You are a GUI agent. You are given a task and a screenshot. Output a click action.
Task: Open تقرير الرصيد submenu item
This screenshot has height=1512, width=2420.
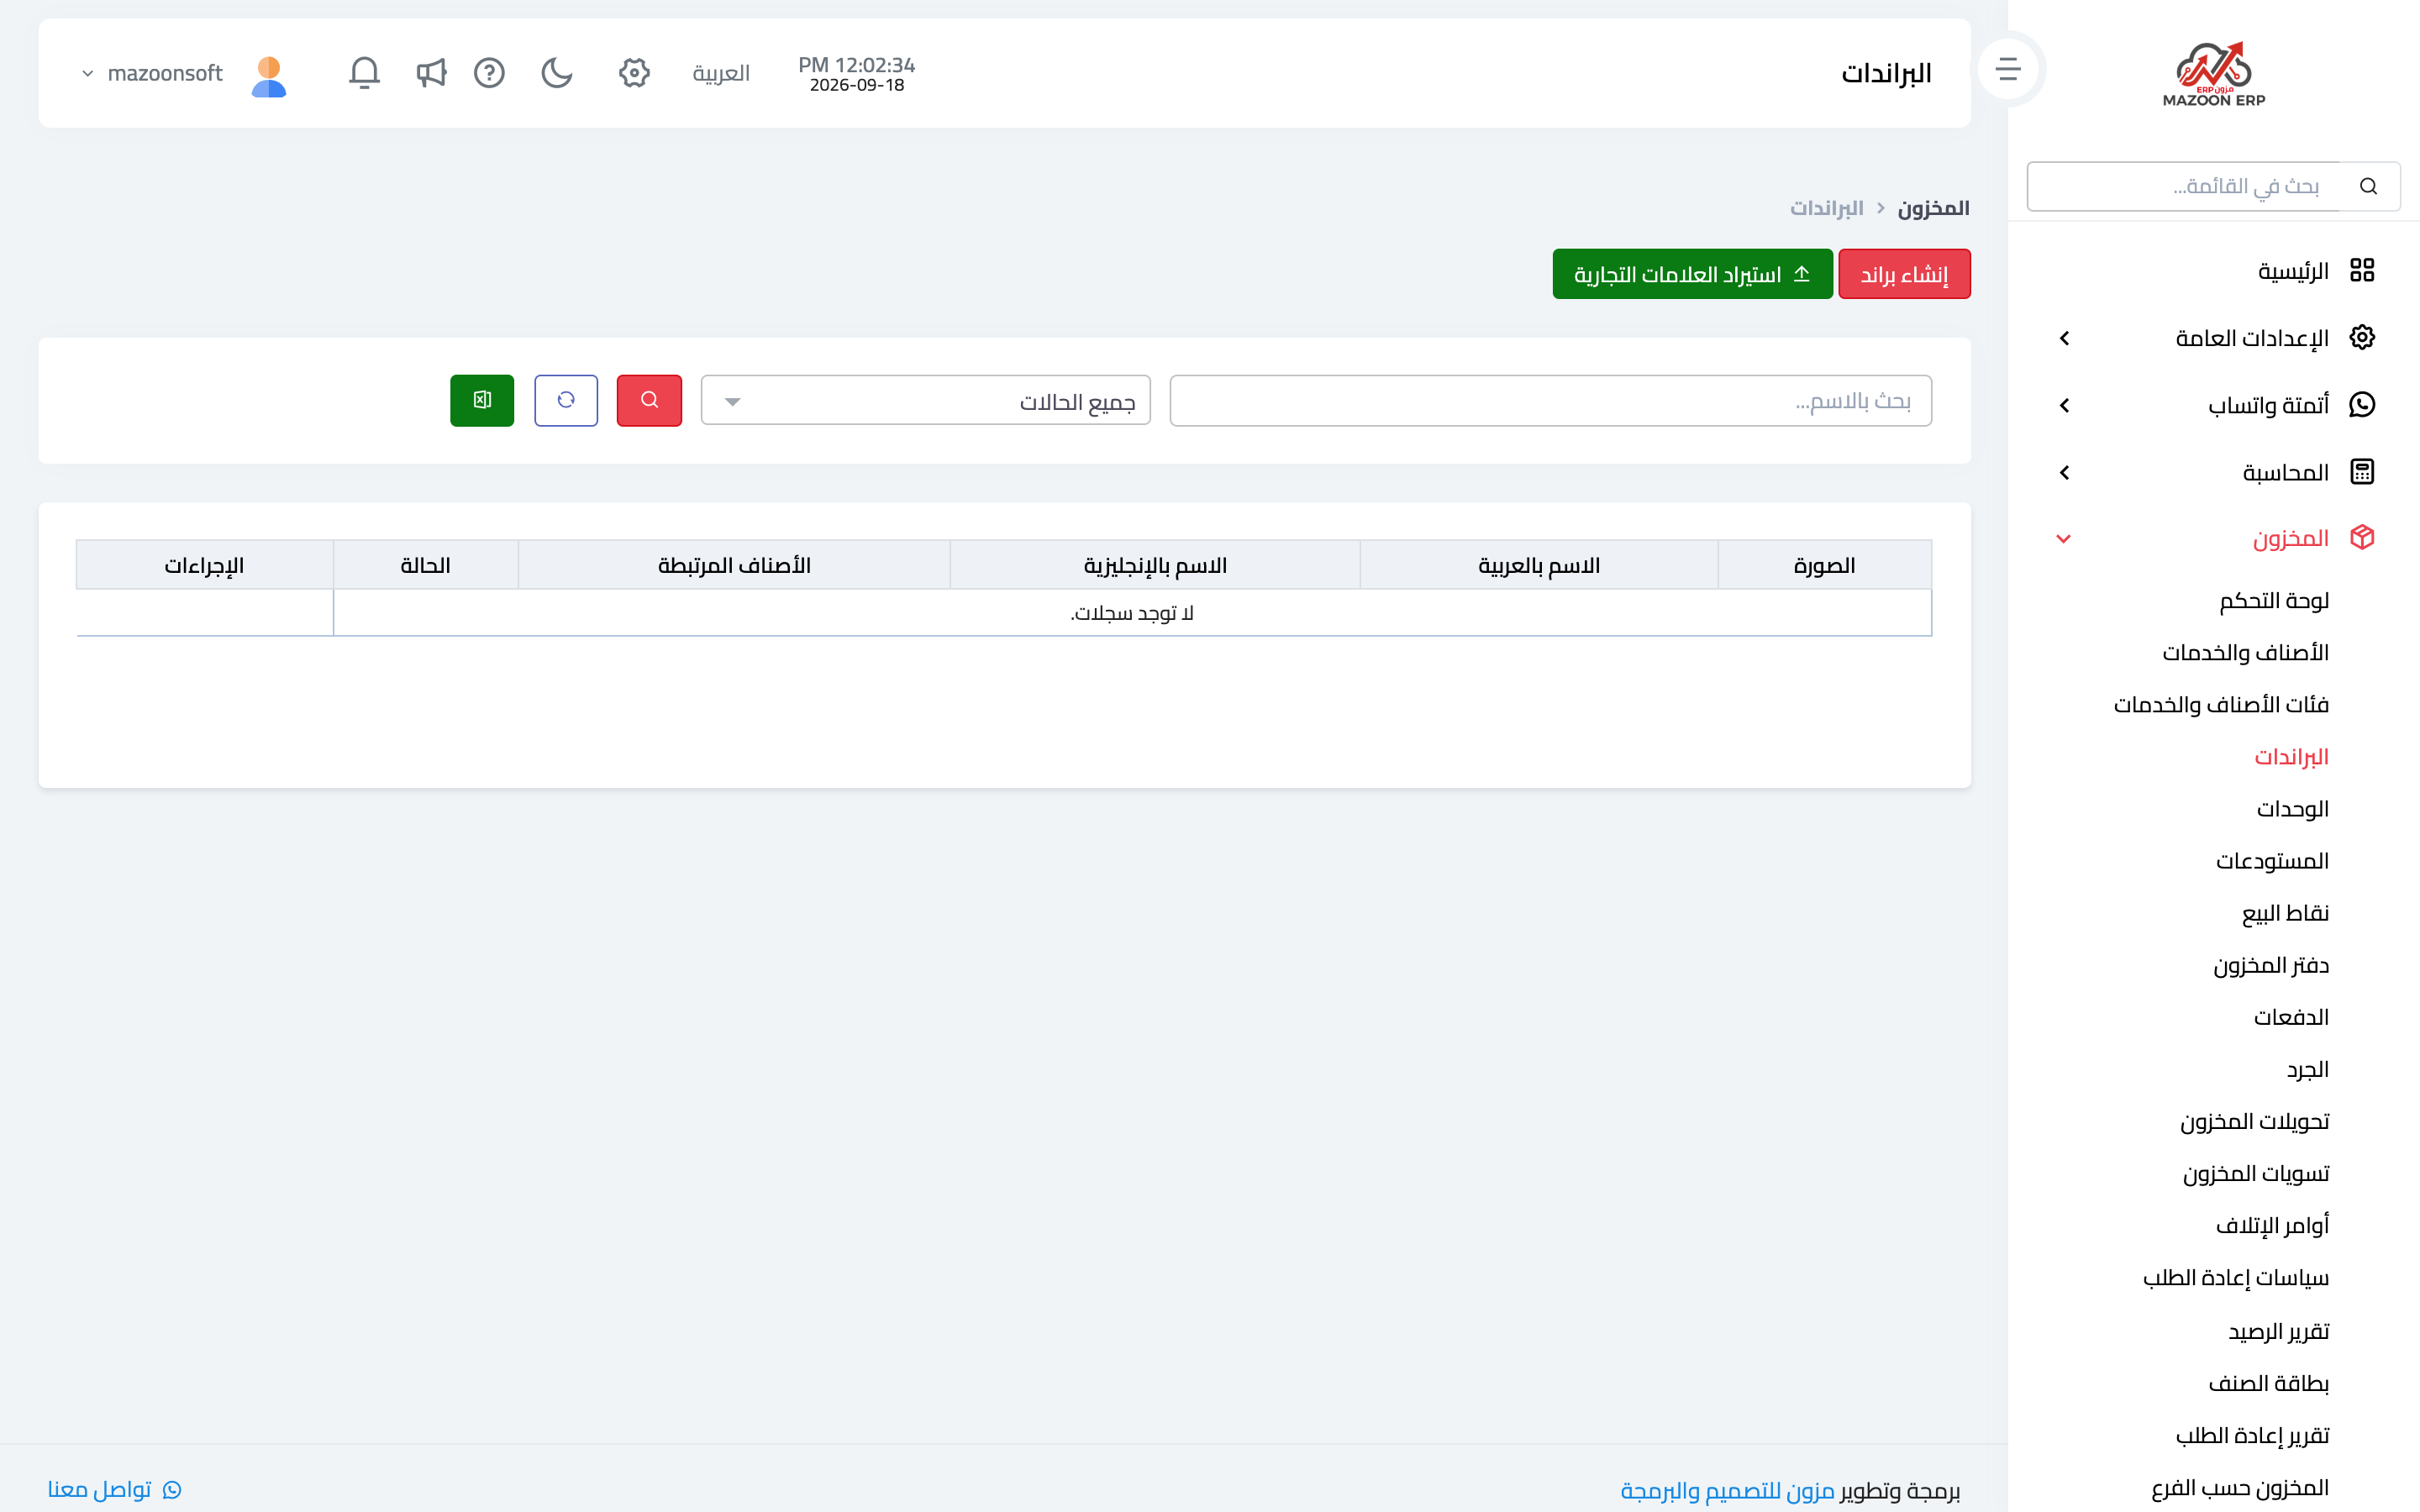point(2278,1331)
